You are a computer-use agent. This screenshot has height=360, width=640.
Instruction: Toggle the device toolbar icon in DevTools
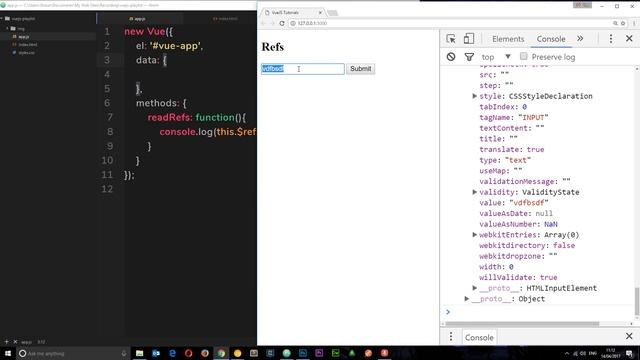click(469, 39)
